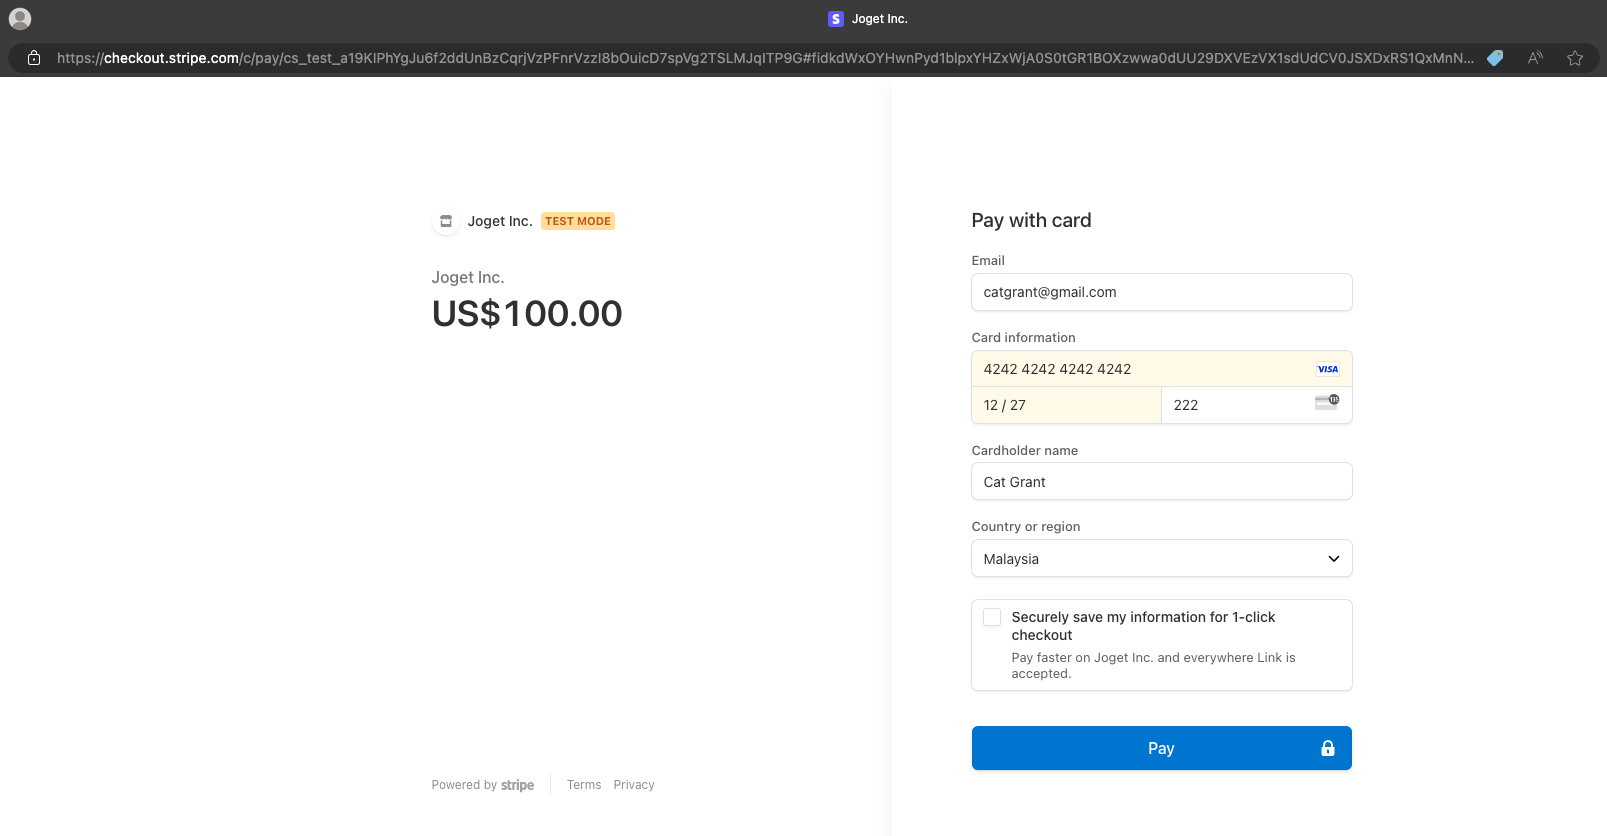Click the favorites star icon
The width and height of the screenshot is (1607, 836).
point(1575,58)
